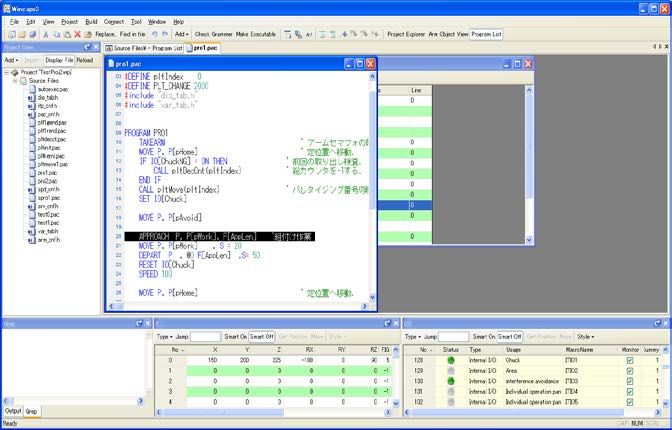Screen dimensions: 672x430
Task: Click the A↑ toolbar icon
Action: 309,34
